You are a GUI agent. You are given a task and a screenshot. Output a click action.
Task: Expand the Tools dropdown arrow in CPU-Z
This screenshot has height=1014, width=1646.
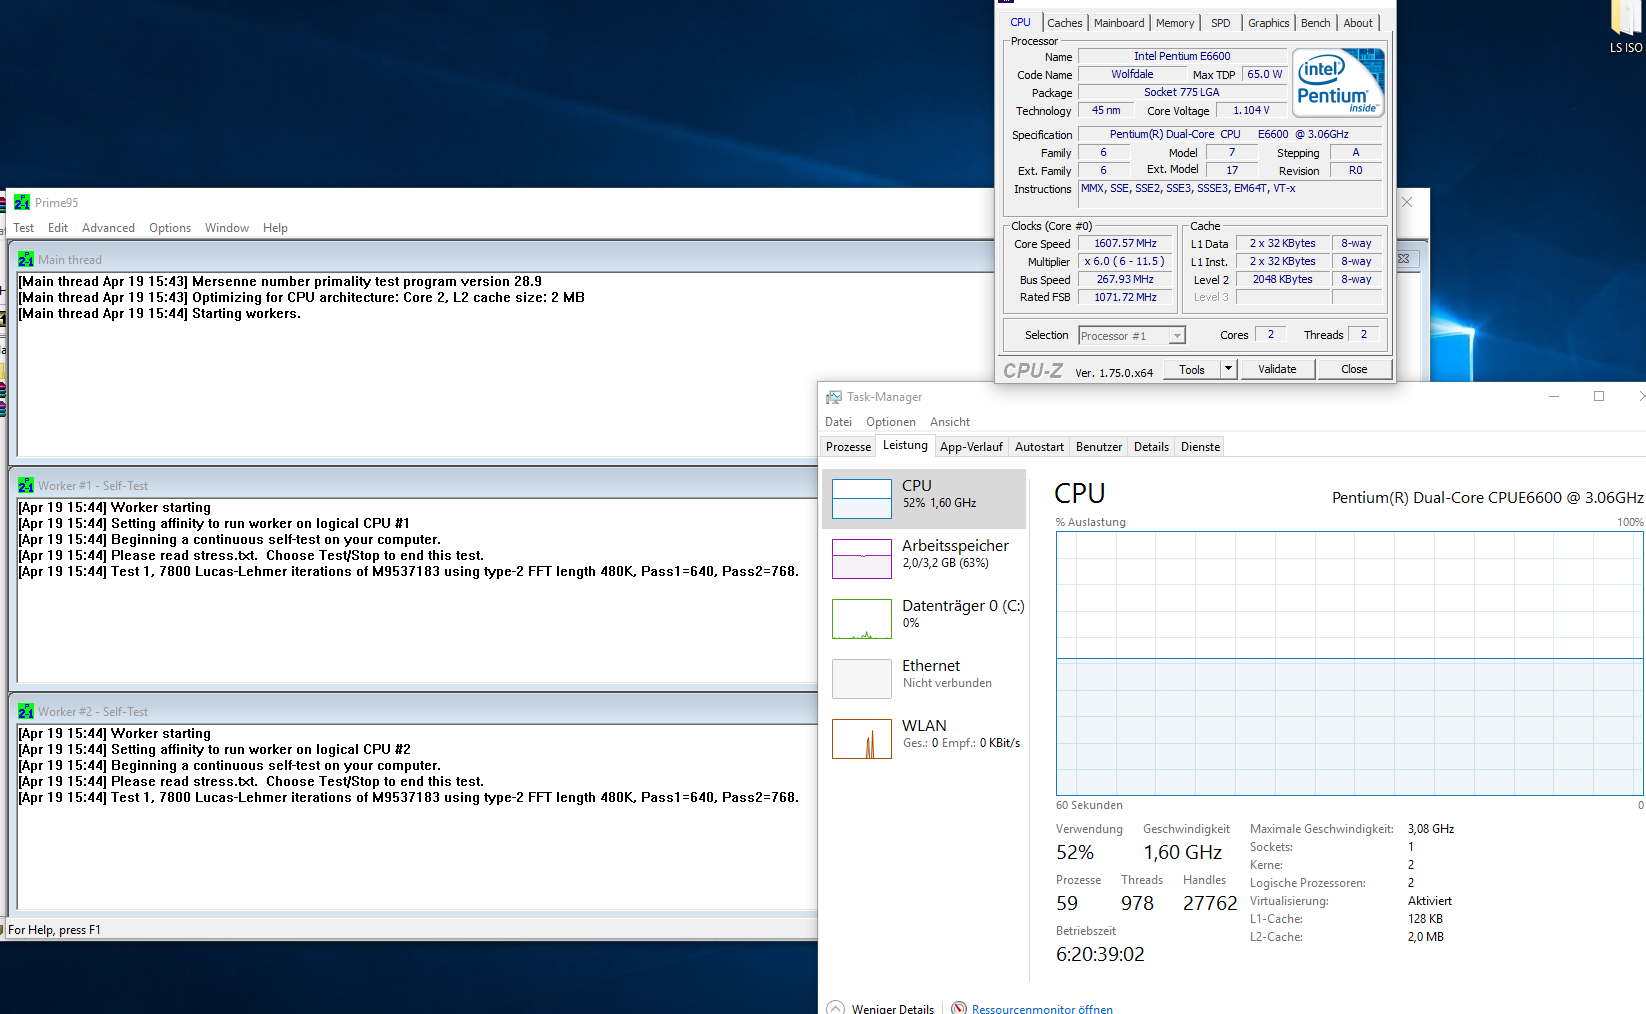[1228, 369]
